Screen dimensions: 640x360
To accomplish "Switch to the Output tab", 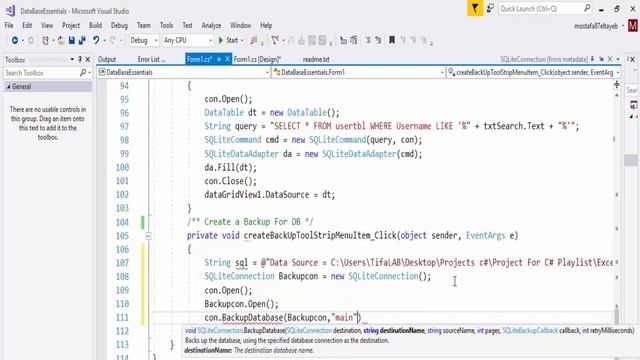I will pyautogui.click(x=107, y=60).
